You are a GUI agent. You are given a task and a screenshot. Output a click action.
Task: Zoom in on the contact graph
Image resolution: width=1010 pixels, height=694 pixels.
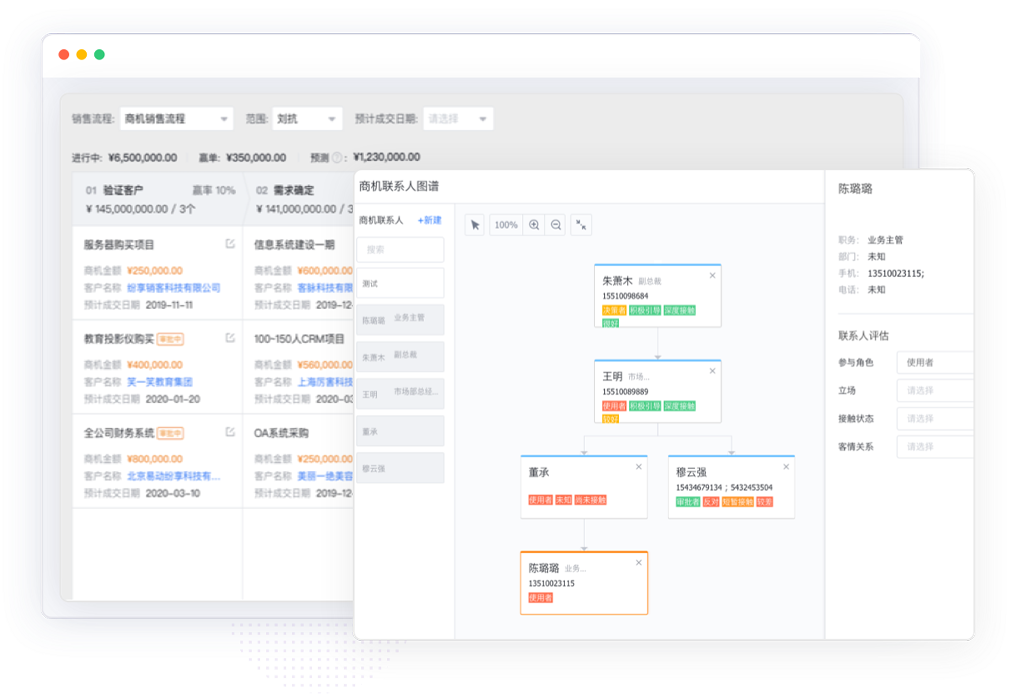click(x=534, y=225)
